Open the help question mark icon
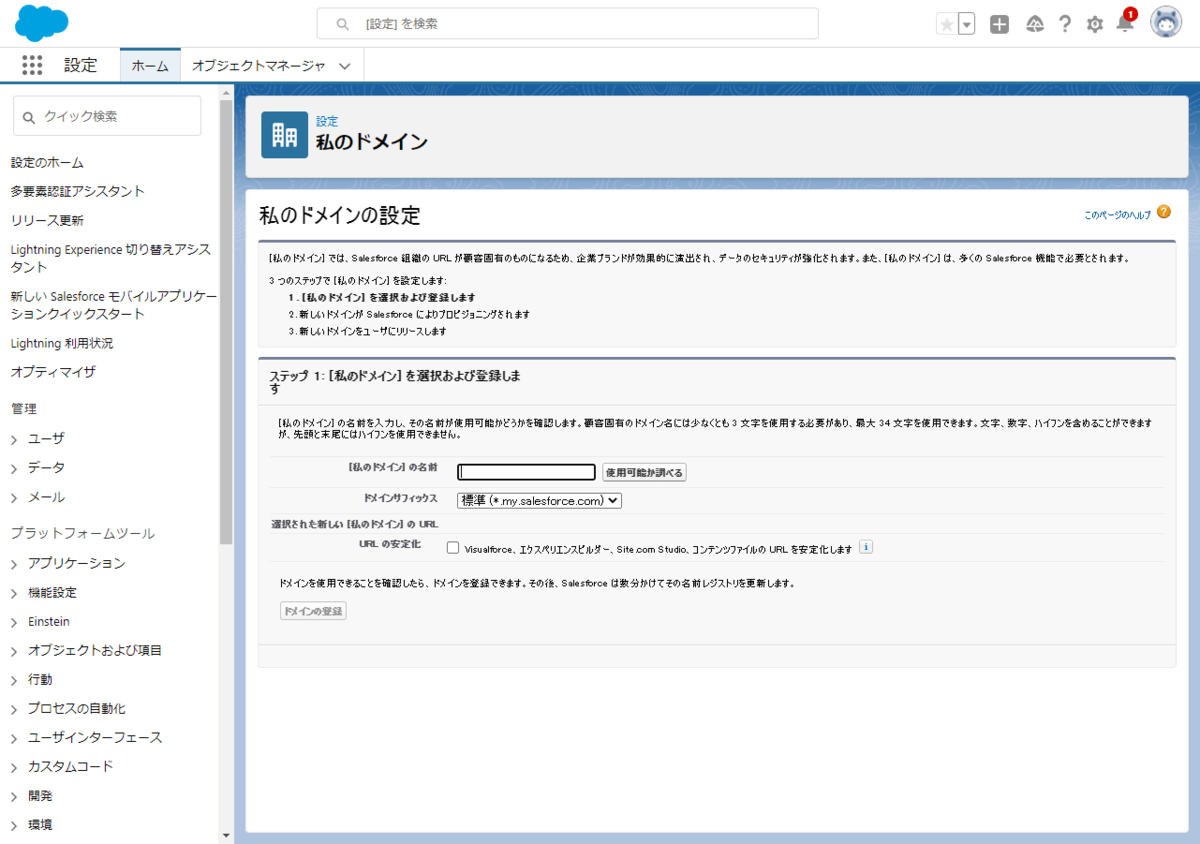This screenshot has width=1200, height=844. [1065, 24]
